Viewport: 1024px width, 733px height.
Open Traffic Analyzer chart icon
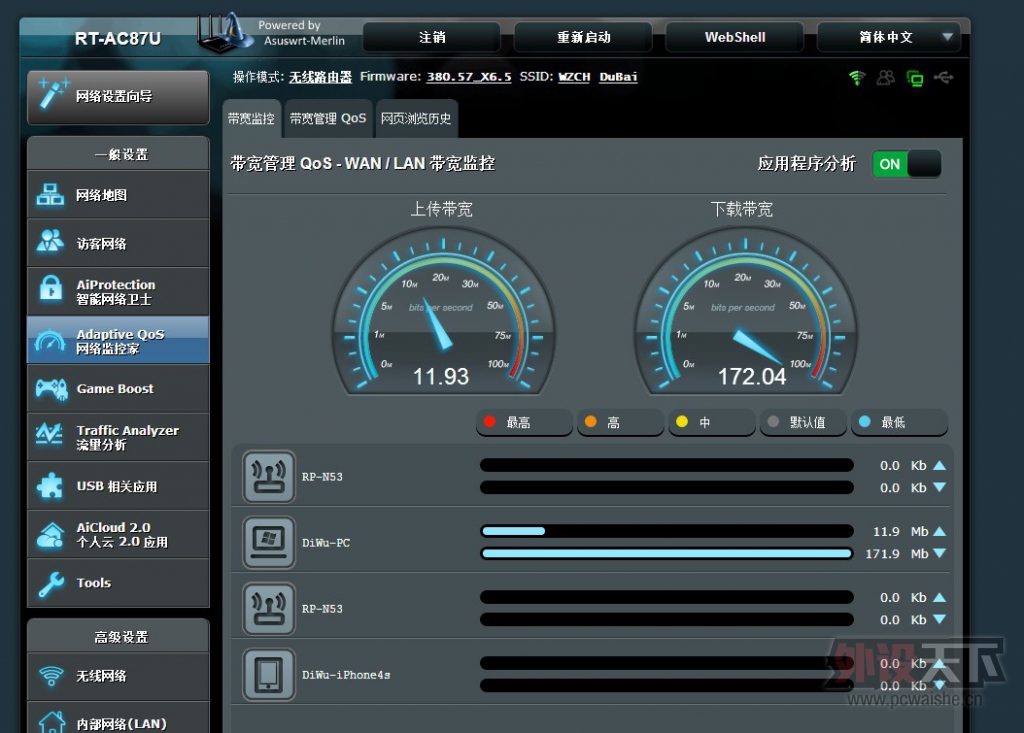(x=49, y=434)
